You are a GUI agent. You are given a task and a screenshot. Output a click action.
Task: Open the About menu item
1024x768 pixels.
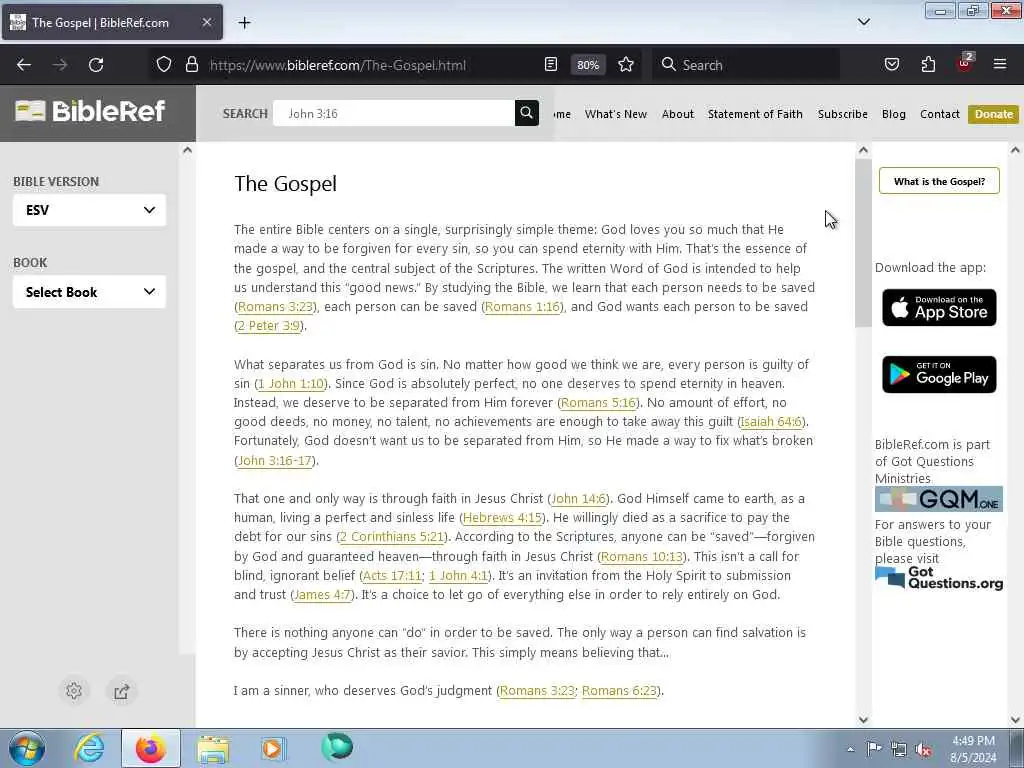coord(678,114)
